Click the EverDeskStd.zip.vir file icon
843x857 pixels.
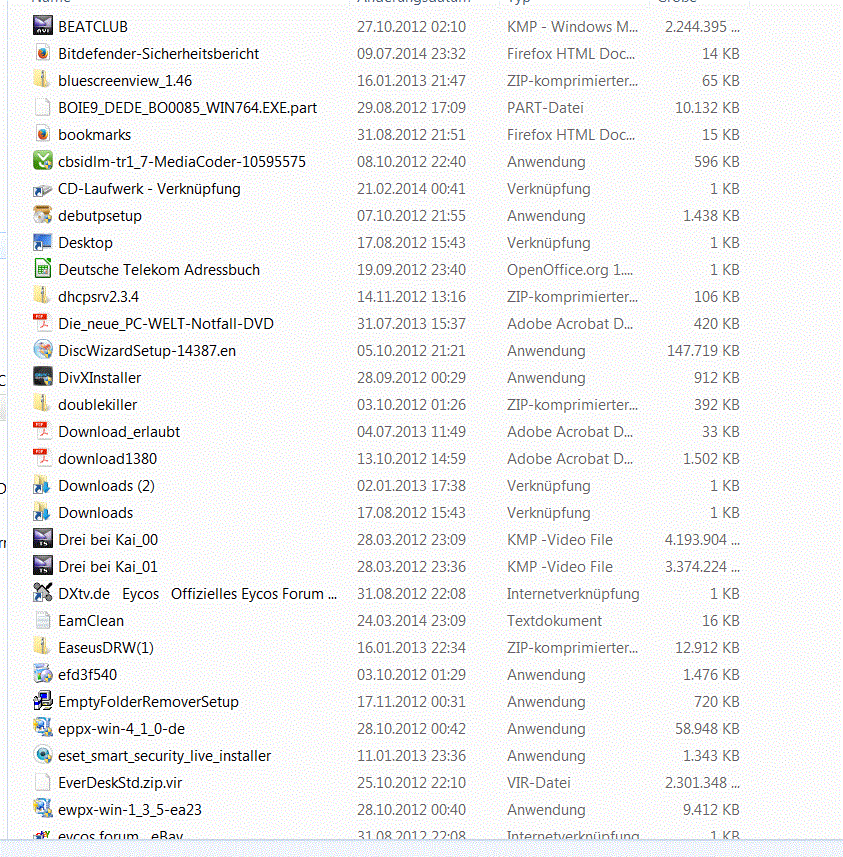coord(43,782)
